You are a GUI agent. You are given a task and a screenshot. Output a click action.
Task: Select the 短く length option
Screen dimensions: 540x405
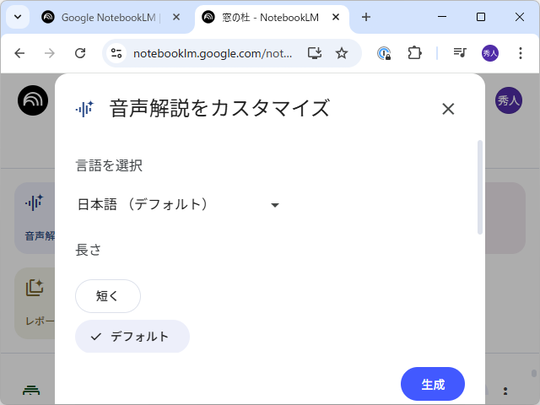108,296
